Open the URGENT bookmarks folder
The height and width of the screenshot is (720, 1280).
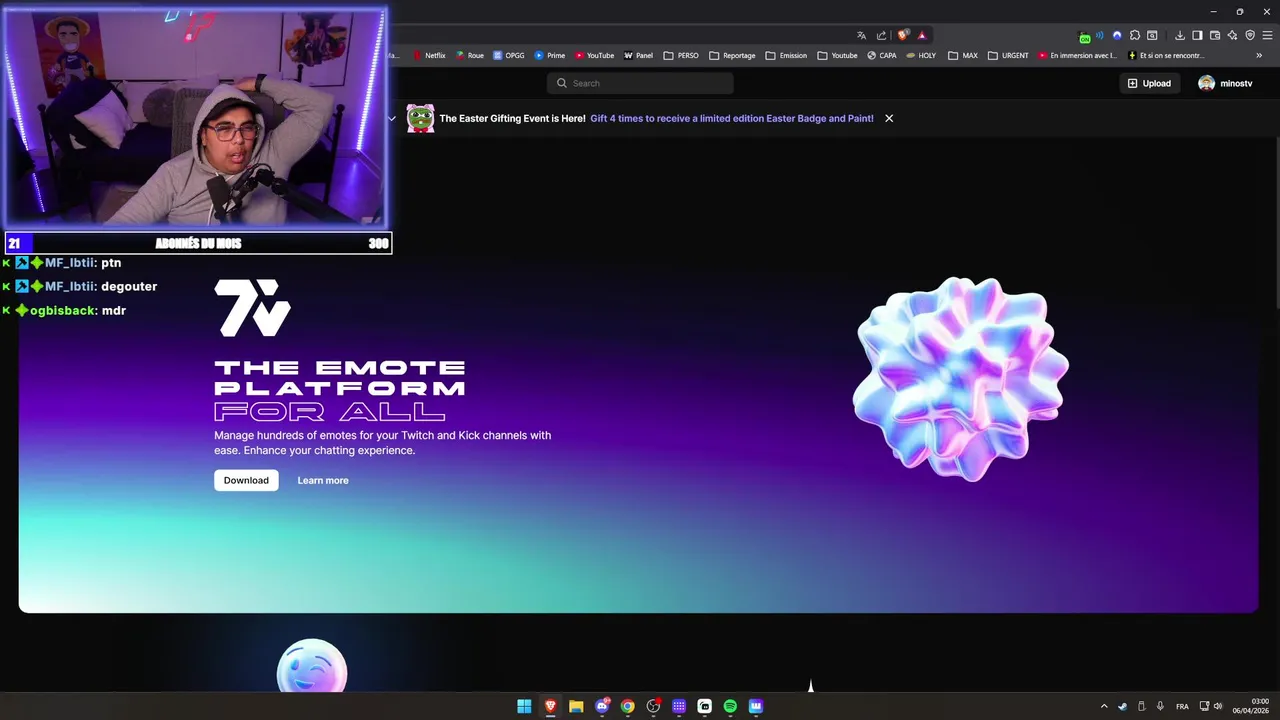click(x=1008, y=55)
